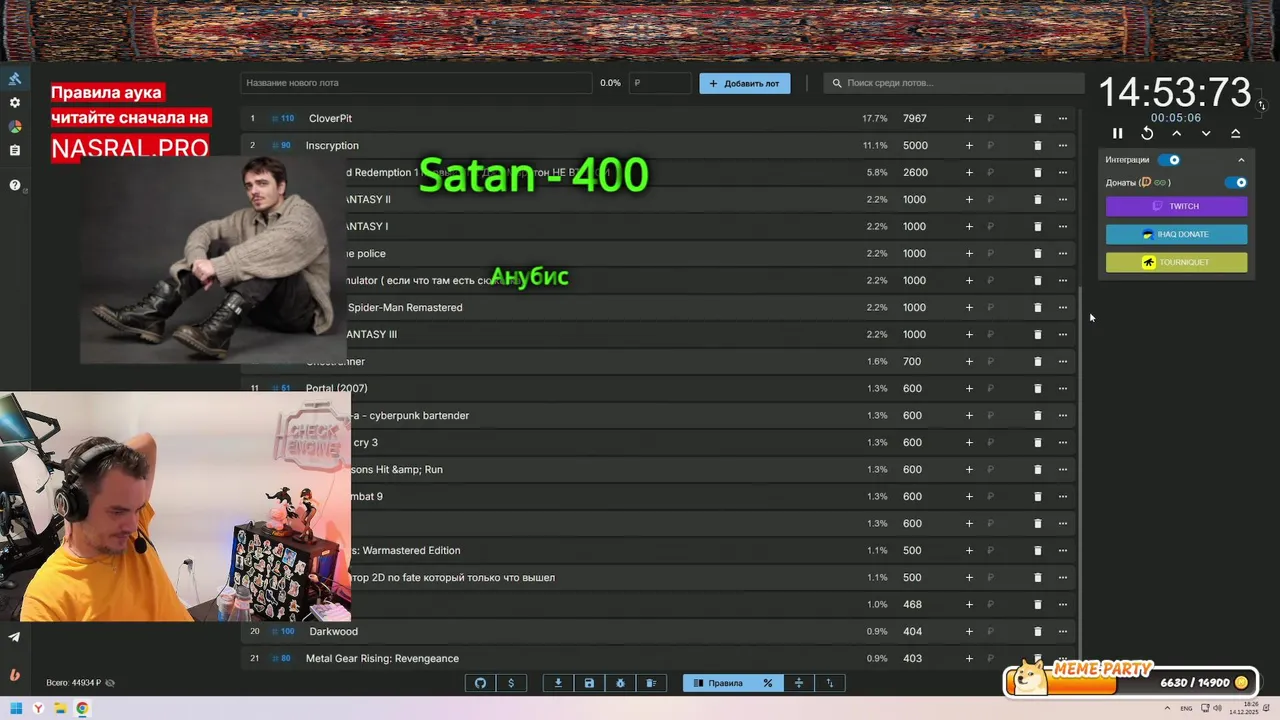1280x720 pixels.
Task: Delete the cyberpunk bartender lot
Action: click(1037, 415)
